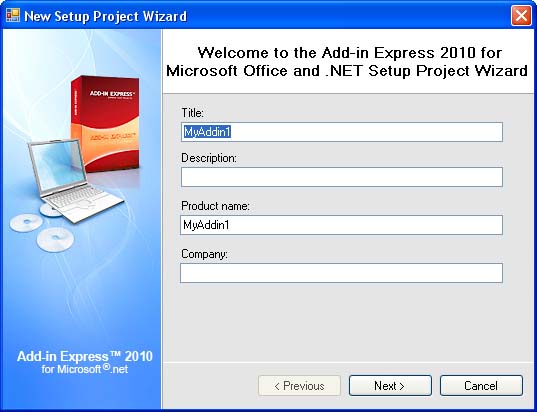The image size is (537, 412).
Task: Close the New Setup Project Wizard window
Action: point(521,15)
